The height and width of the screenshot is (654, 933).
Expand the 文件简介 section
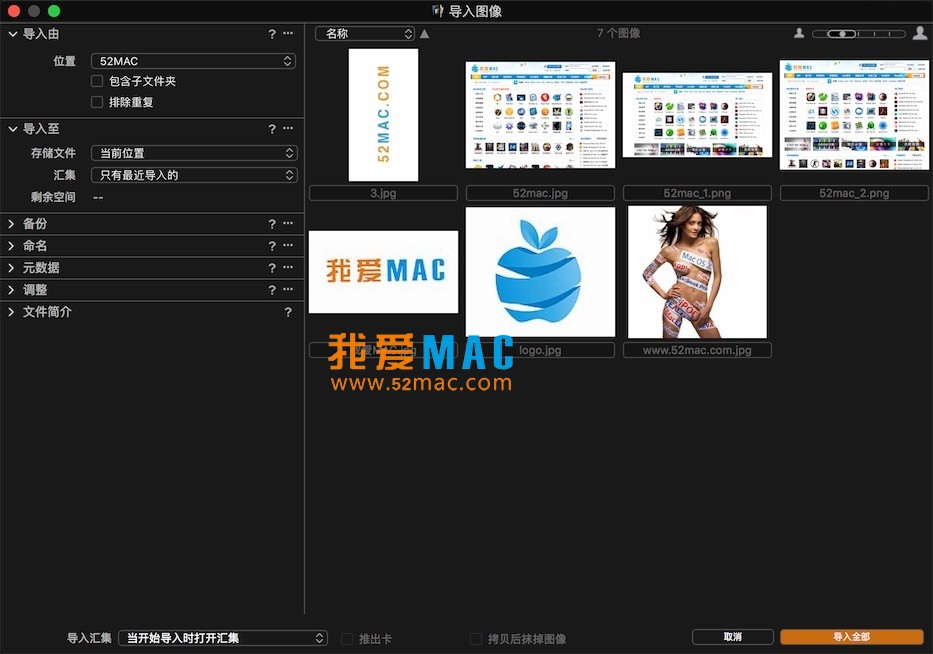click(x=11, y=312)
